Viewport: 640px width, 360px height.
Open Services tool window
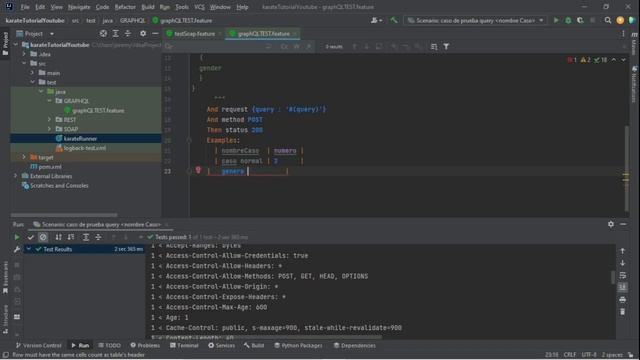(221, 345)
